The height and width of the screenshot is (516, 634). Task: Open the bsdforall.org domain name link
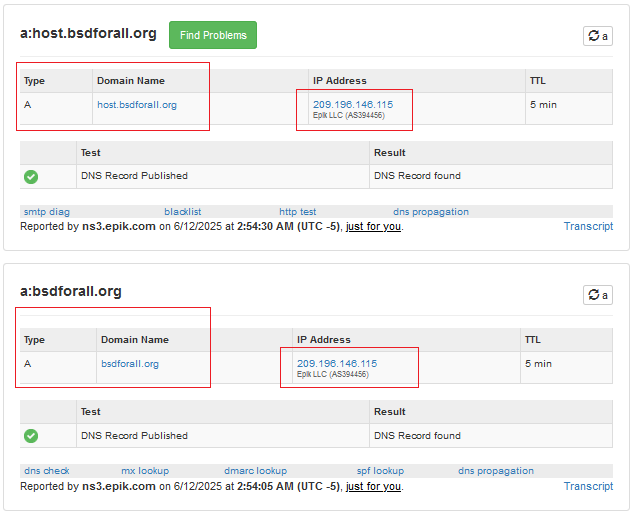point(130,364)
